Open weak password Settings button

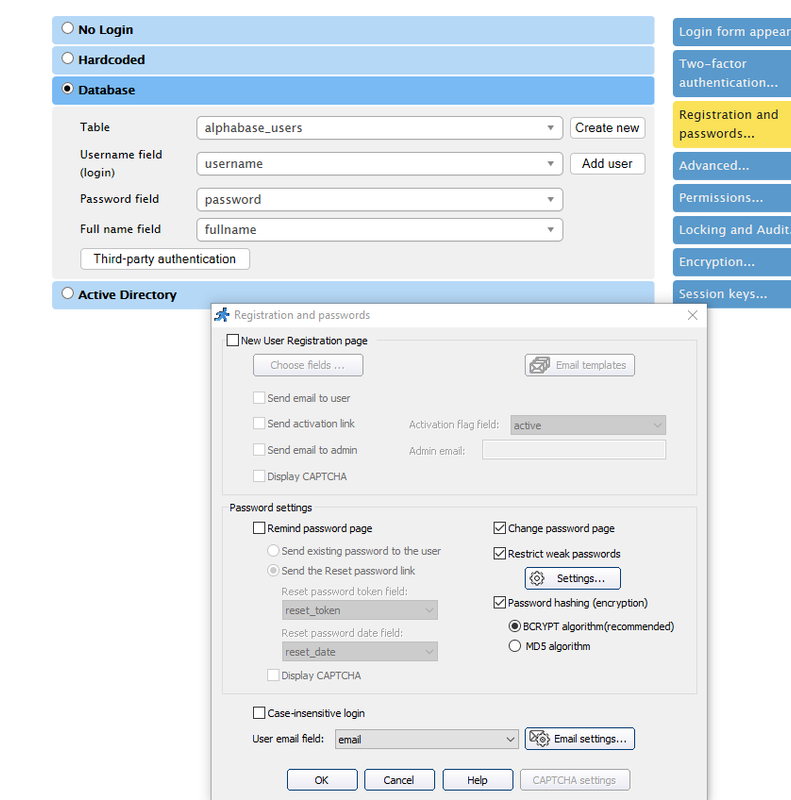(573, 578)
